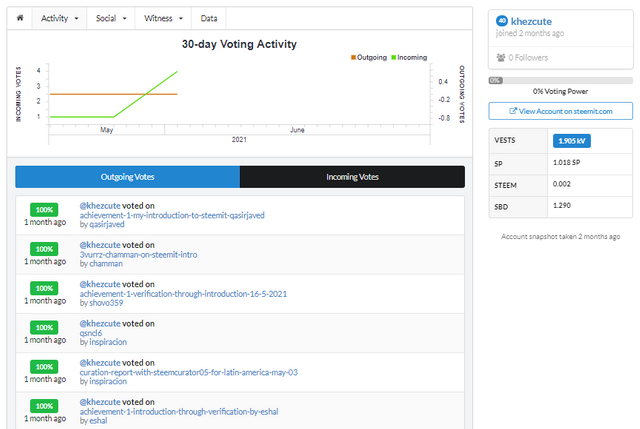The width and height of the screenshot is (640, 429).
Task: Open the home icon in navigation bar
Action: (x=20, y=18)
